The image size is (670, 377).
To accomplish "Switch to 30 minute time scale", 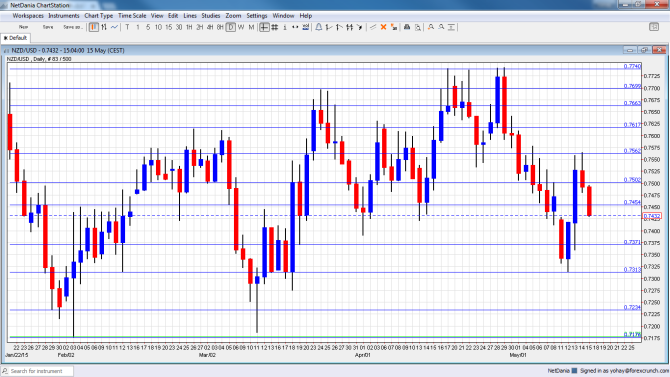I will (x=179, y=27).
